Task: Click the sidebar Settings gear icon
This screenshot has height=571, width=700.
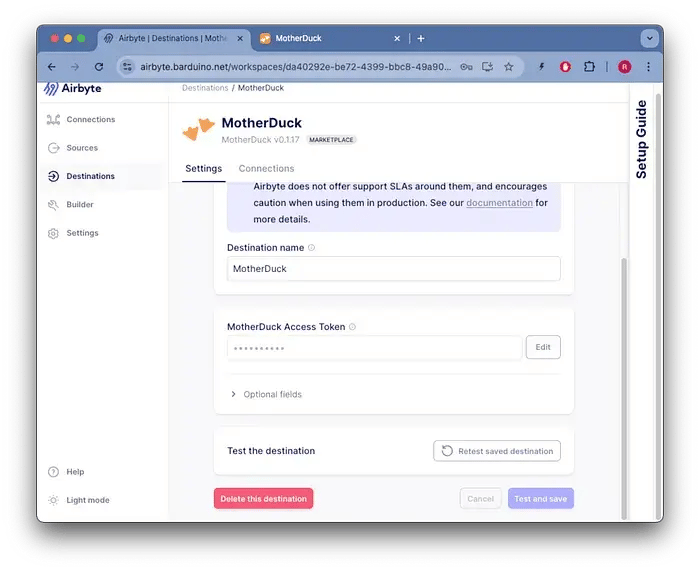Action: click(x=53, y=233)
